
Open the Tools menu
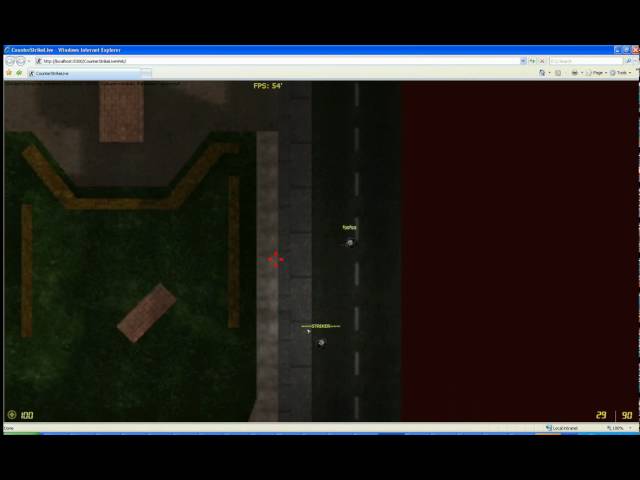[621, 73]
